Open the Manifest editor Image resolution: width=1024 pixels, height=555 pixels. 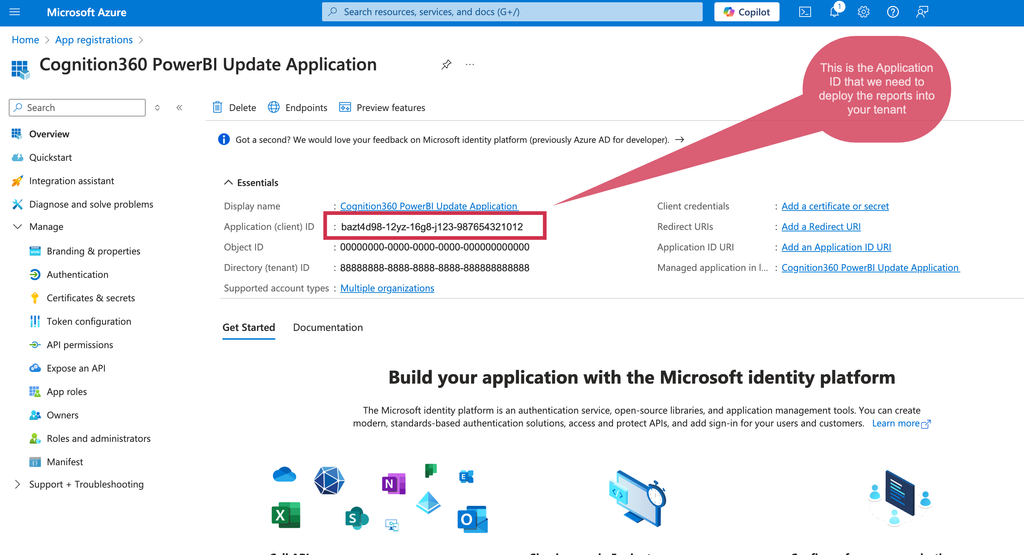[65, 462]
